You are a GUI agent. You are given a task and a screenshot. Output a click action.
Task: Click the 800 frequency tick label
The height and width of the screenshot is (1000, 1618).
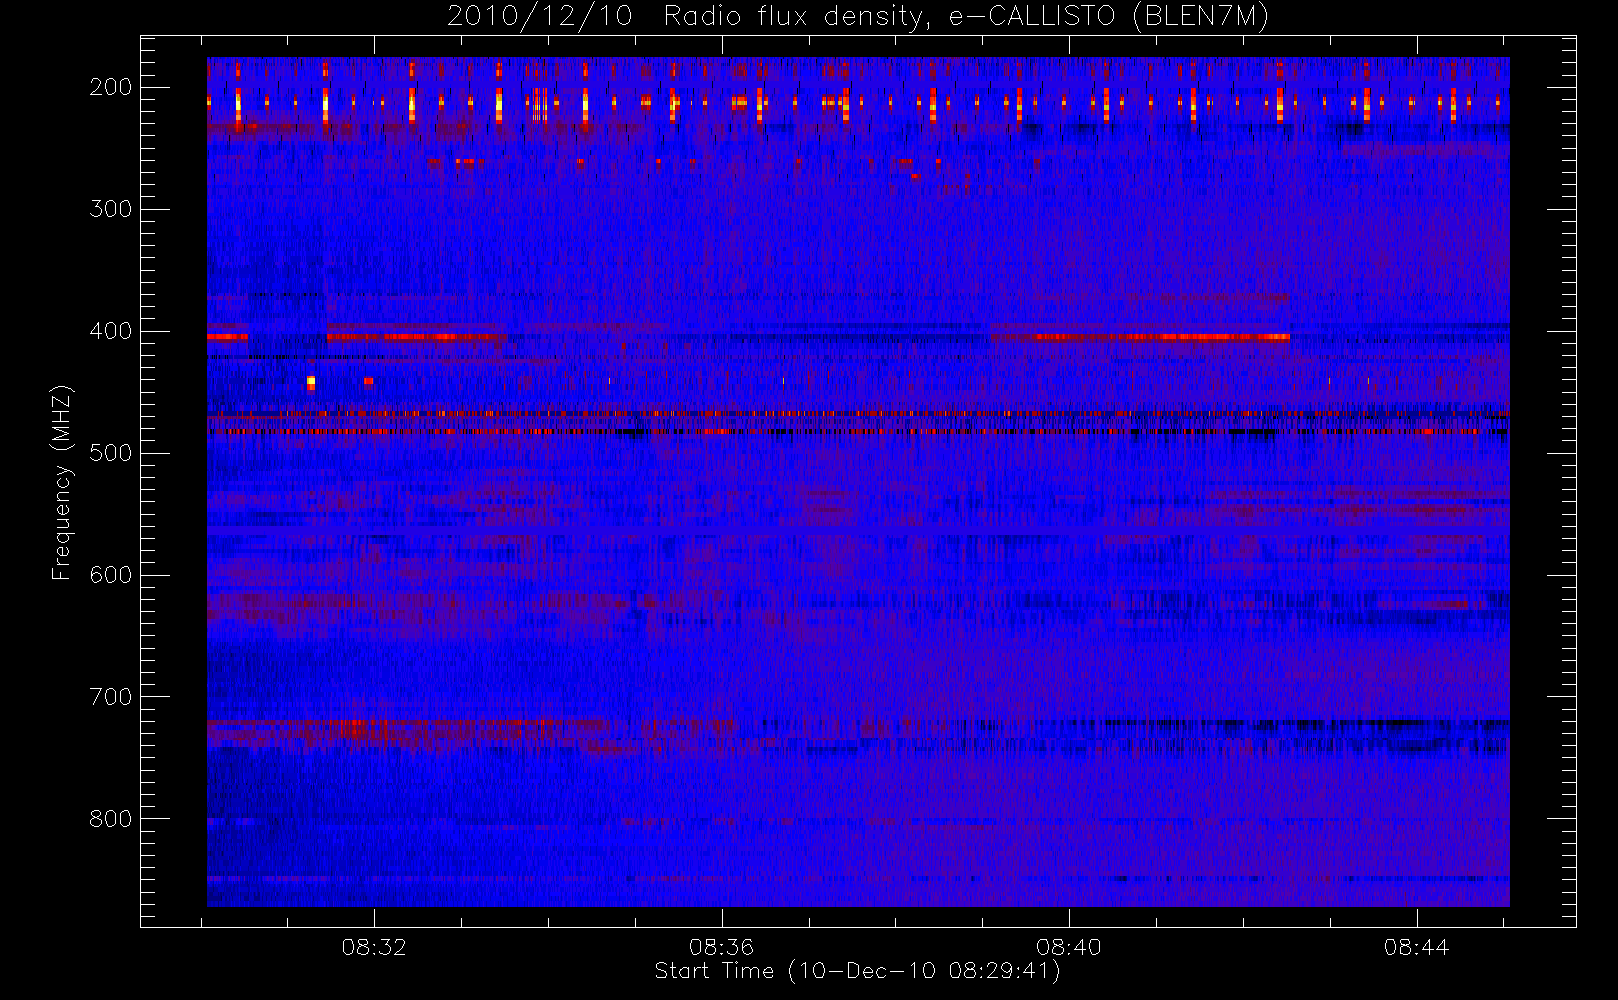(111, 819)
